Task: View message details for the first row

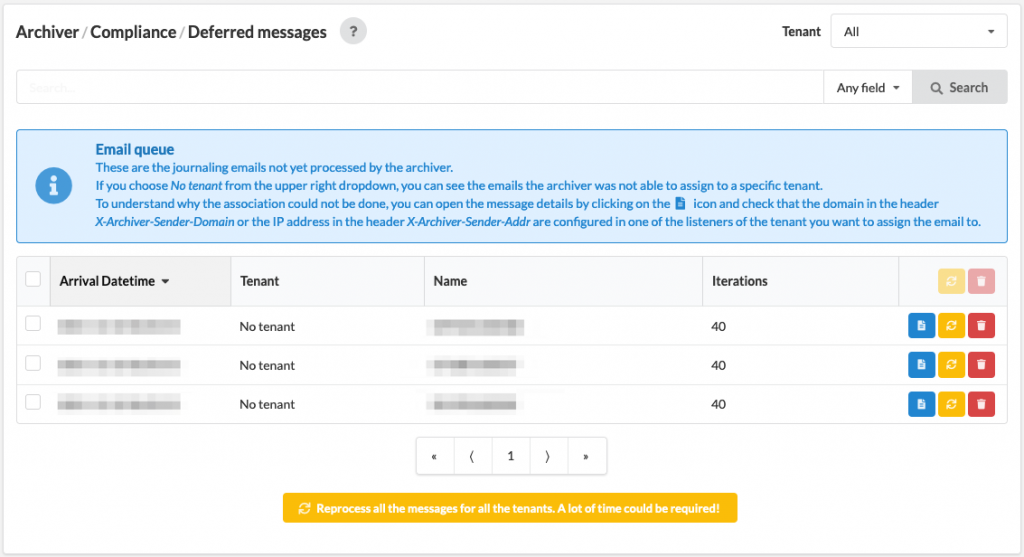Action: coord(921,326)
